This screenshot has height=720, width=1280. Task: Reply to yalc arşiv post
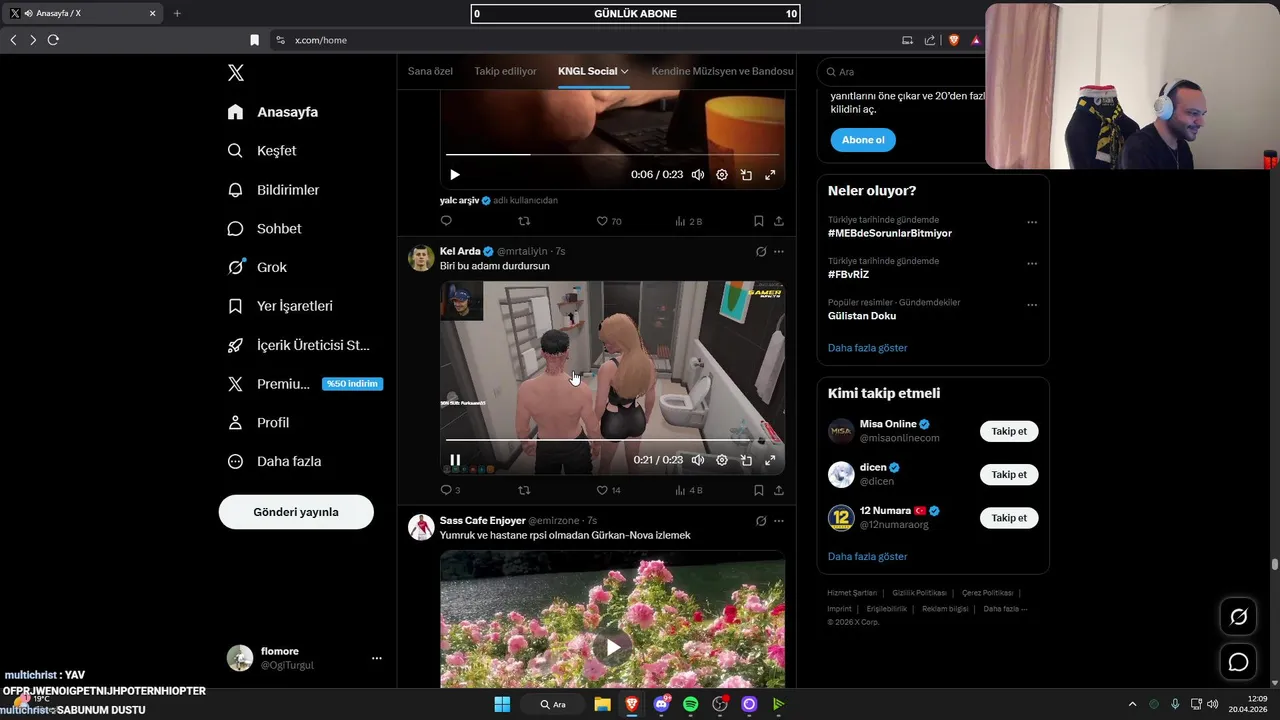[446, 221]
